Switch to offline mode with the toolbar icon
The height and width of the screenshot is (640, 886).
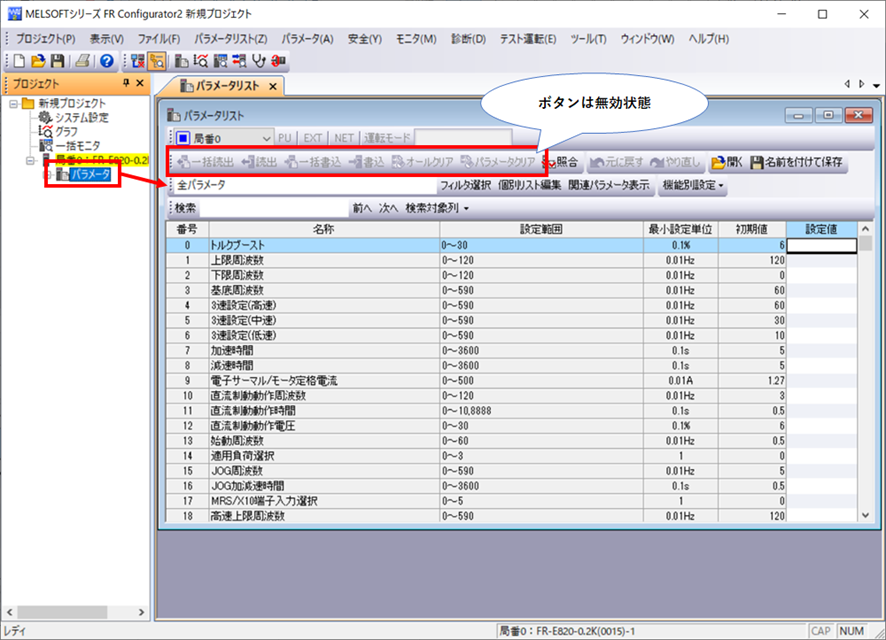[137, 60]
